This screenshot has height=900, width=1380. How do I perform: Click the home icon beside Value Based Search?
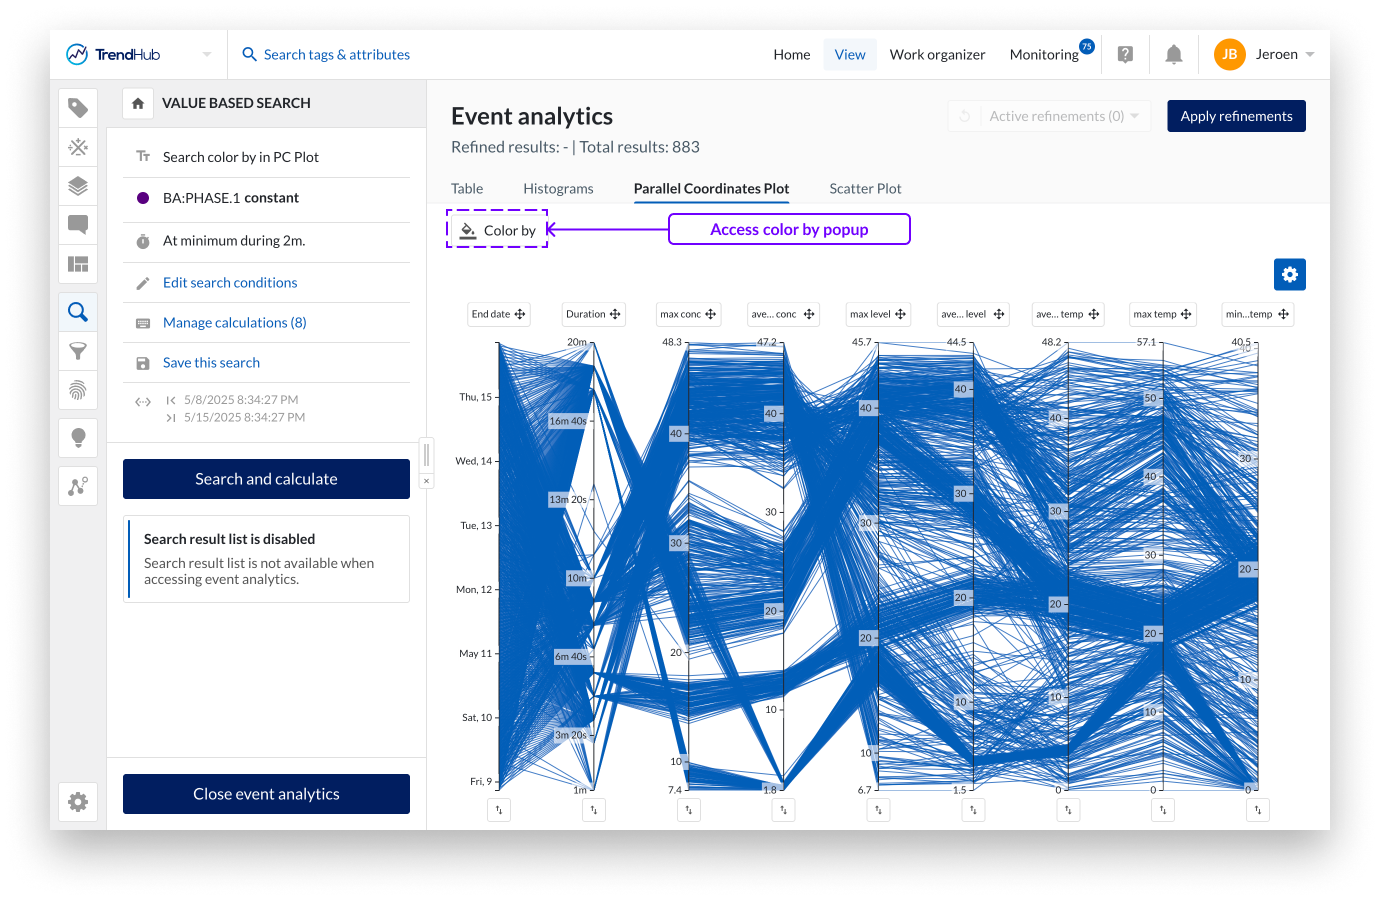[138, 103]
